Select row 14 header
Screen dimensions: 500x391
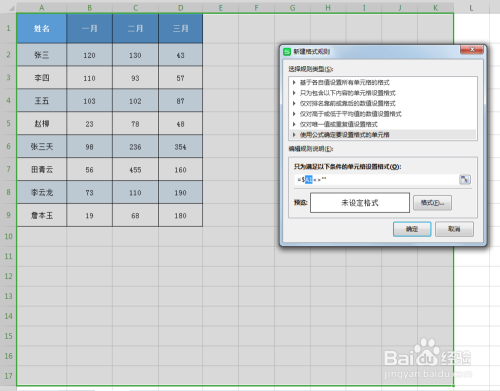tap(8, 316)
